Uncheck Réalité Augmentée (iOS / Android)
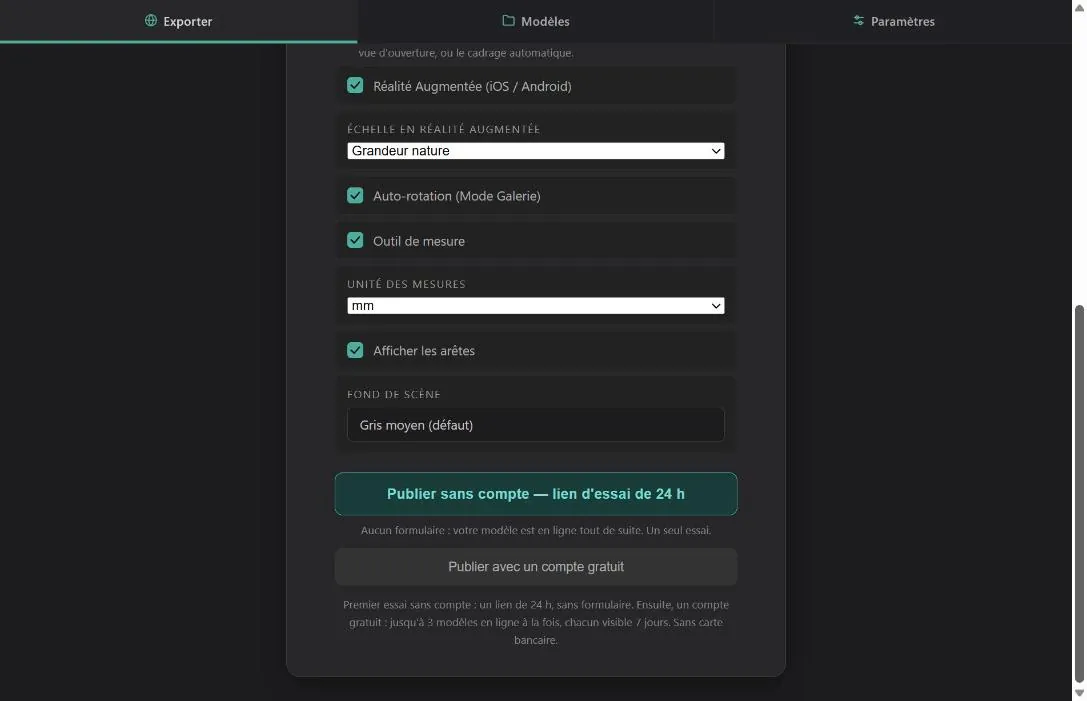The height and width of the screenshot is (701, 1087). click(x=355, y=85)
